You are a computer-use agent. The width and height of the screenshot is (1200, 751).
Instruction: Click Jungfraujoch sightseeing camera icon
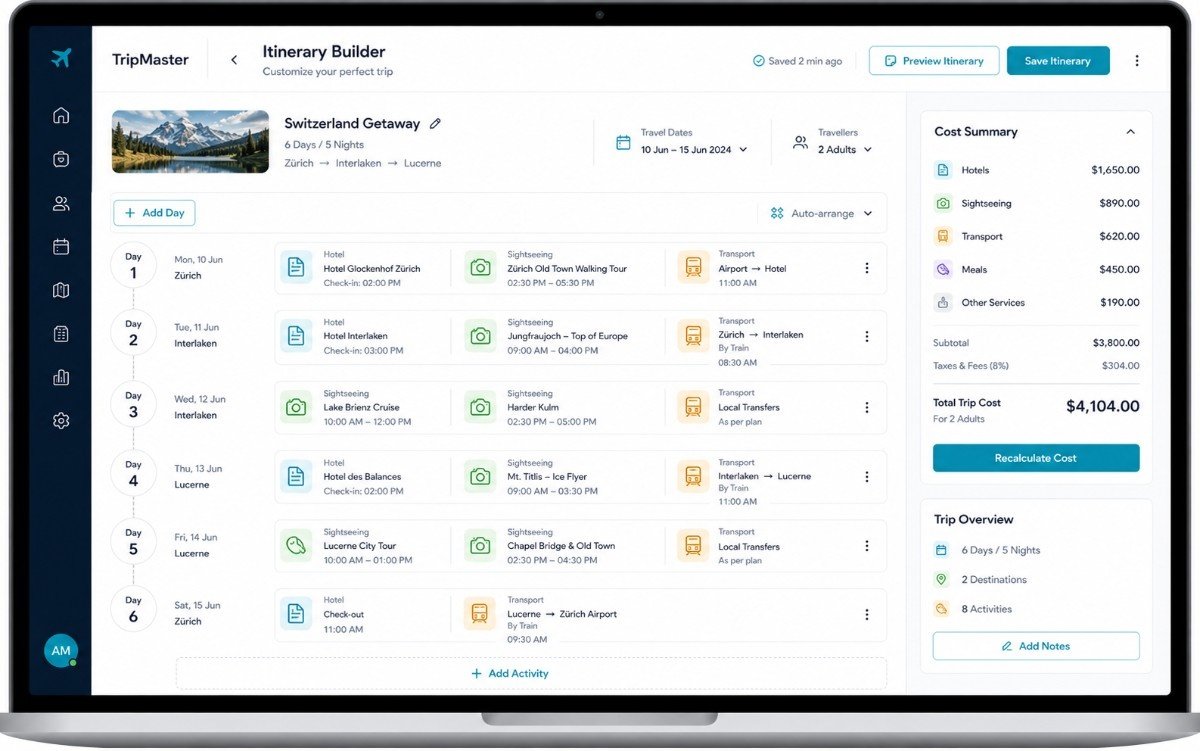(x=480, y=336)
